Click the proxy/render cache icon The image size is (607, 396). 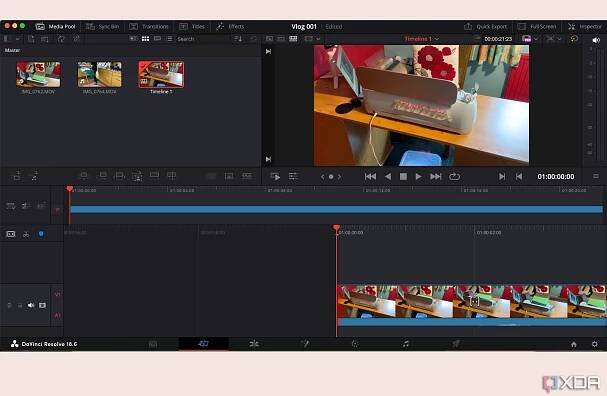pyautogui.click(x=574, y=39)
